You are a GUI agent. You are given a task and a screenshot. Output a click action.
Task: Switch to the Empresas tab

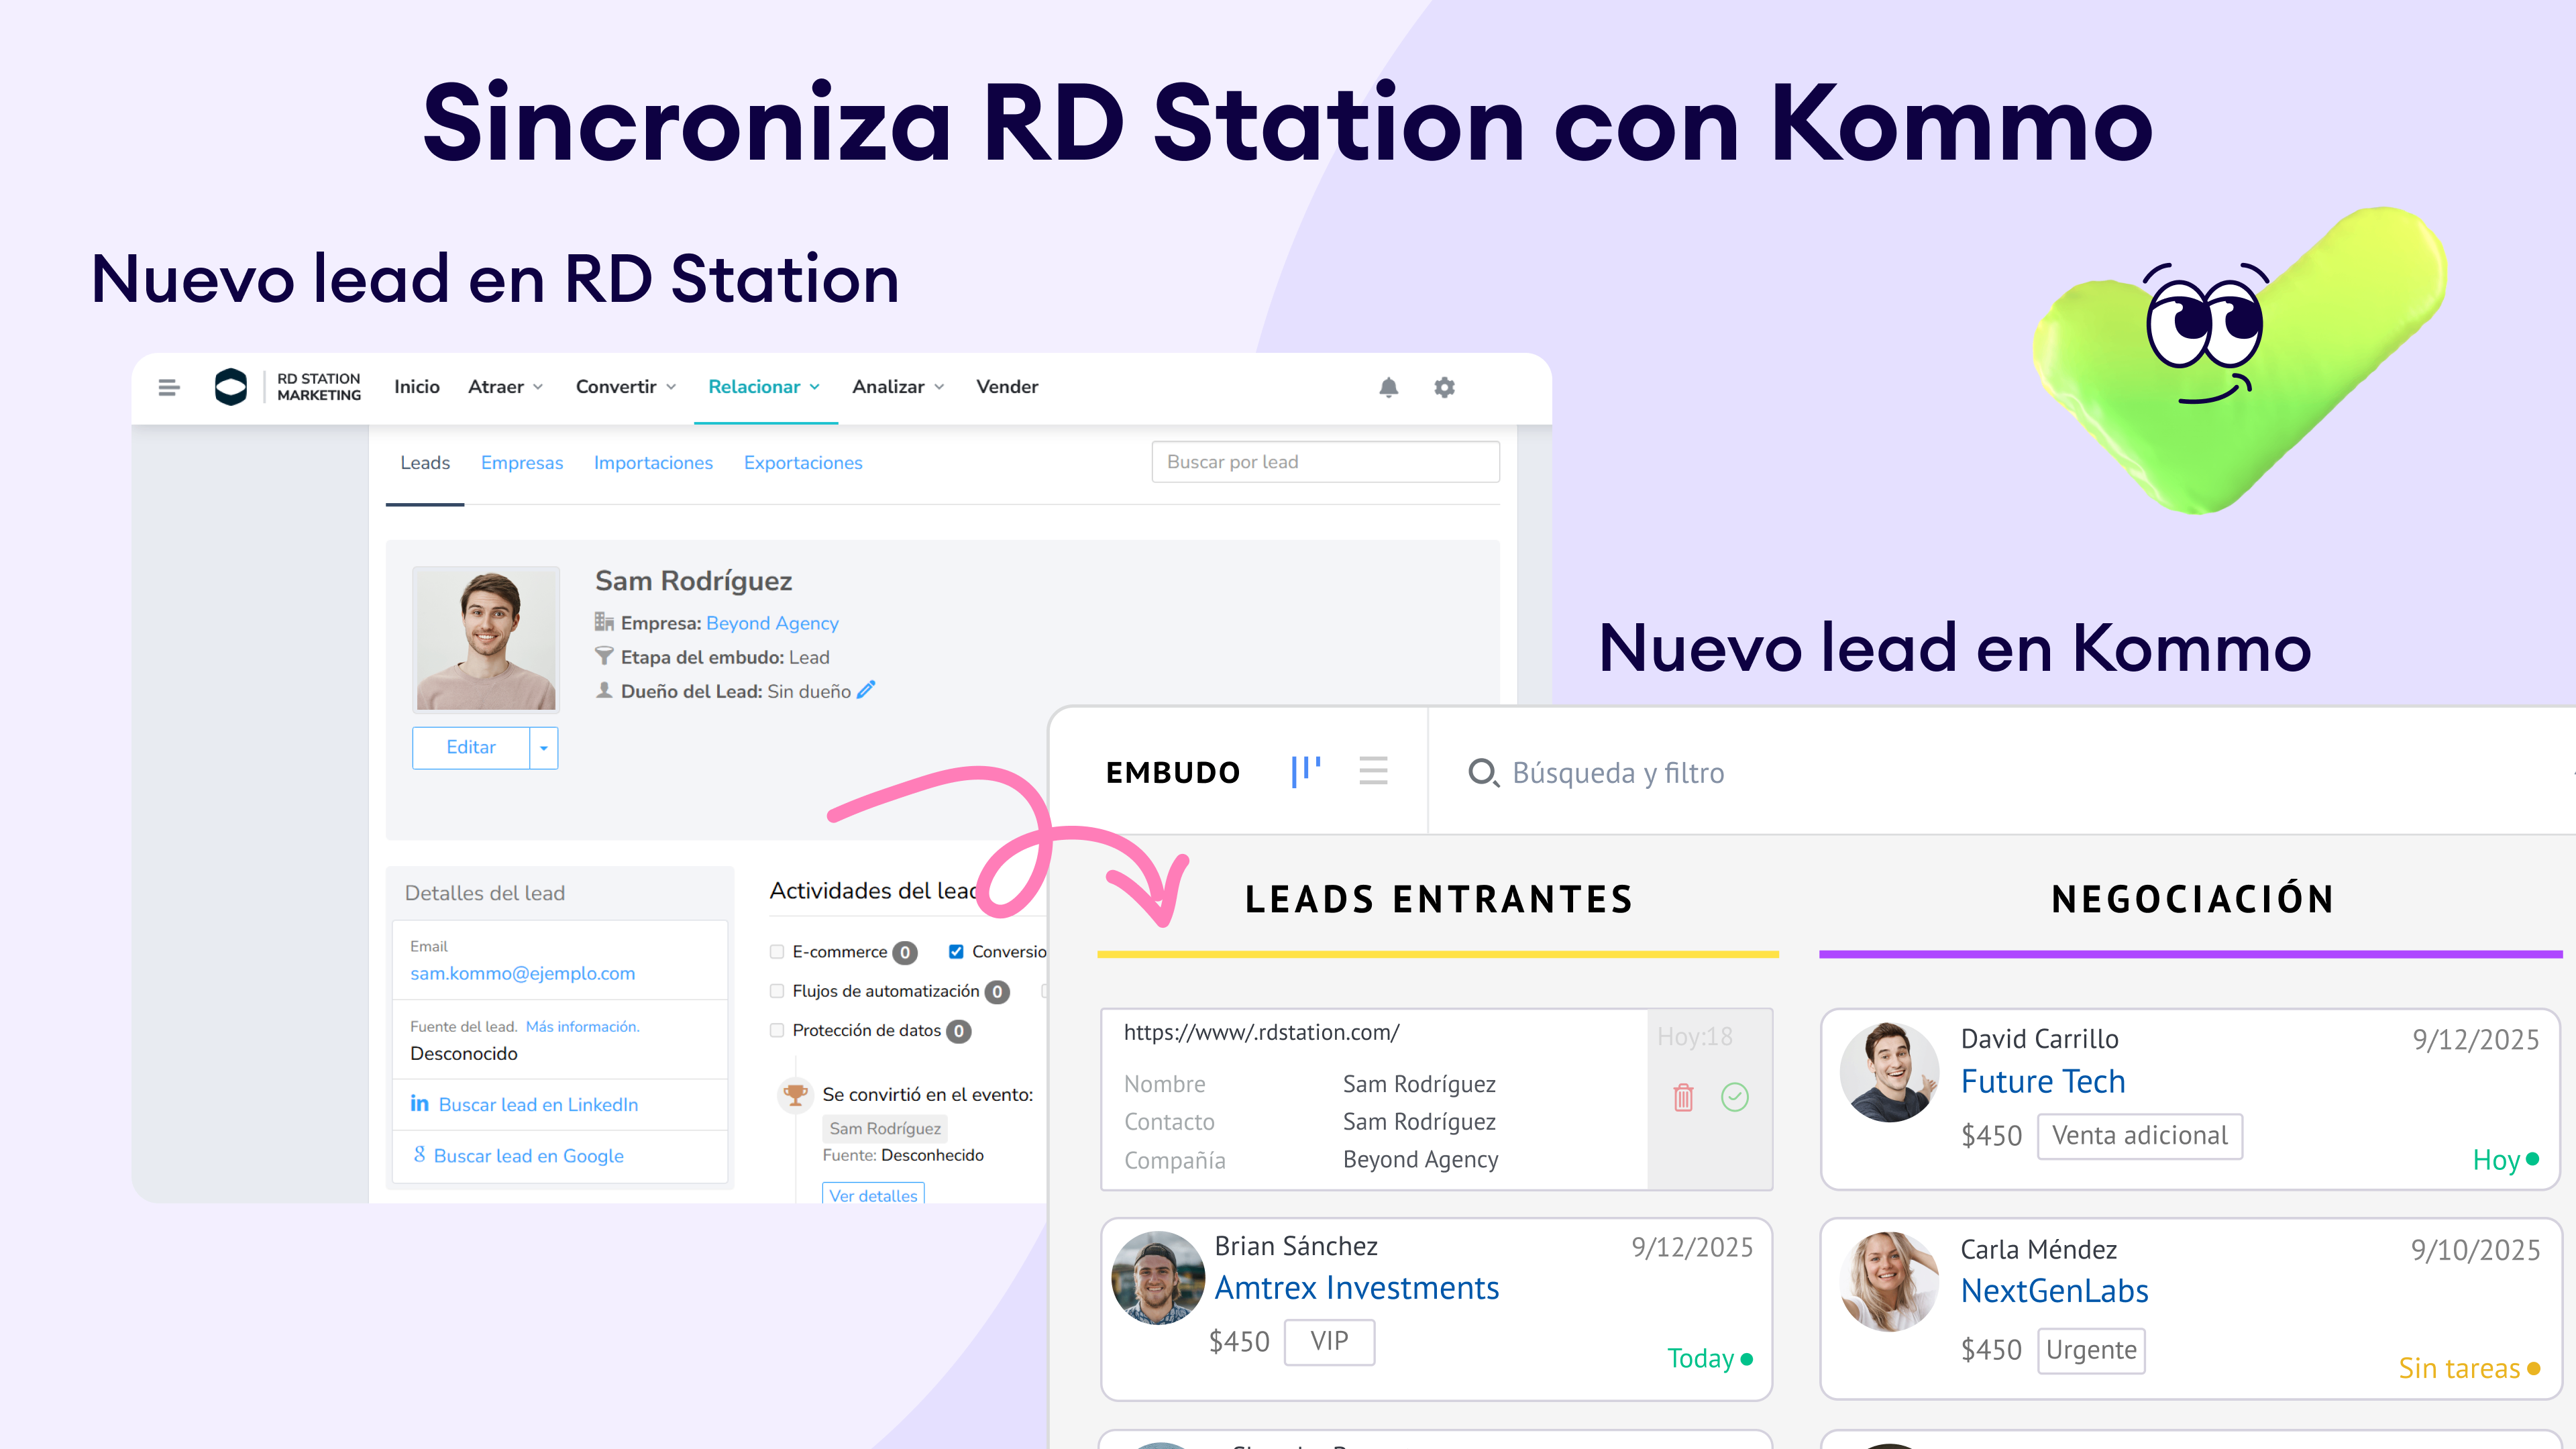click(521, 463)
